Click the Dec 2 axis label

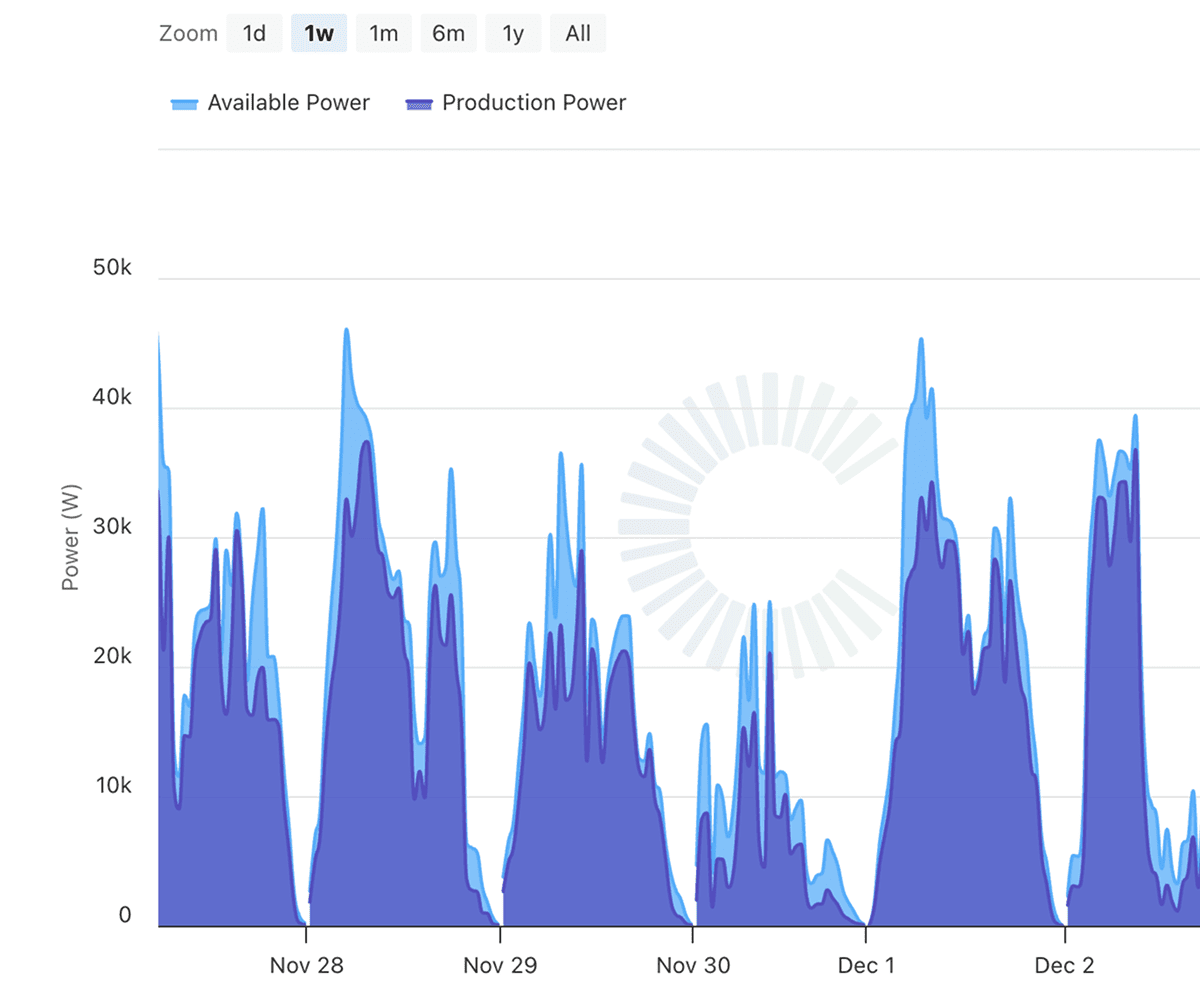tap(1064, 965)
